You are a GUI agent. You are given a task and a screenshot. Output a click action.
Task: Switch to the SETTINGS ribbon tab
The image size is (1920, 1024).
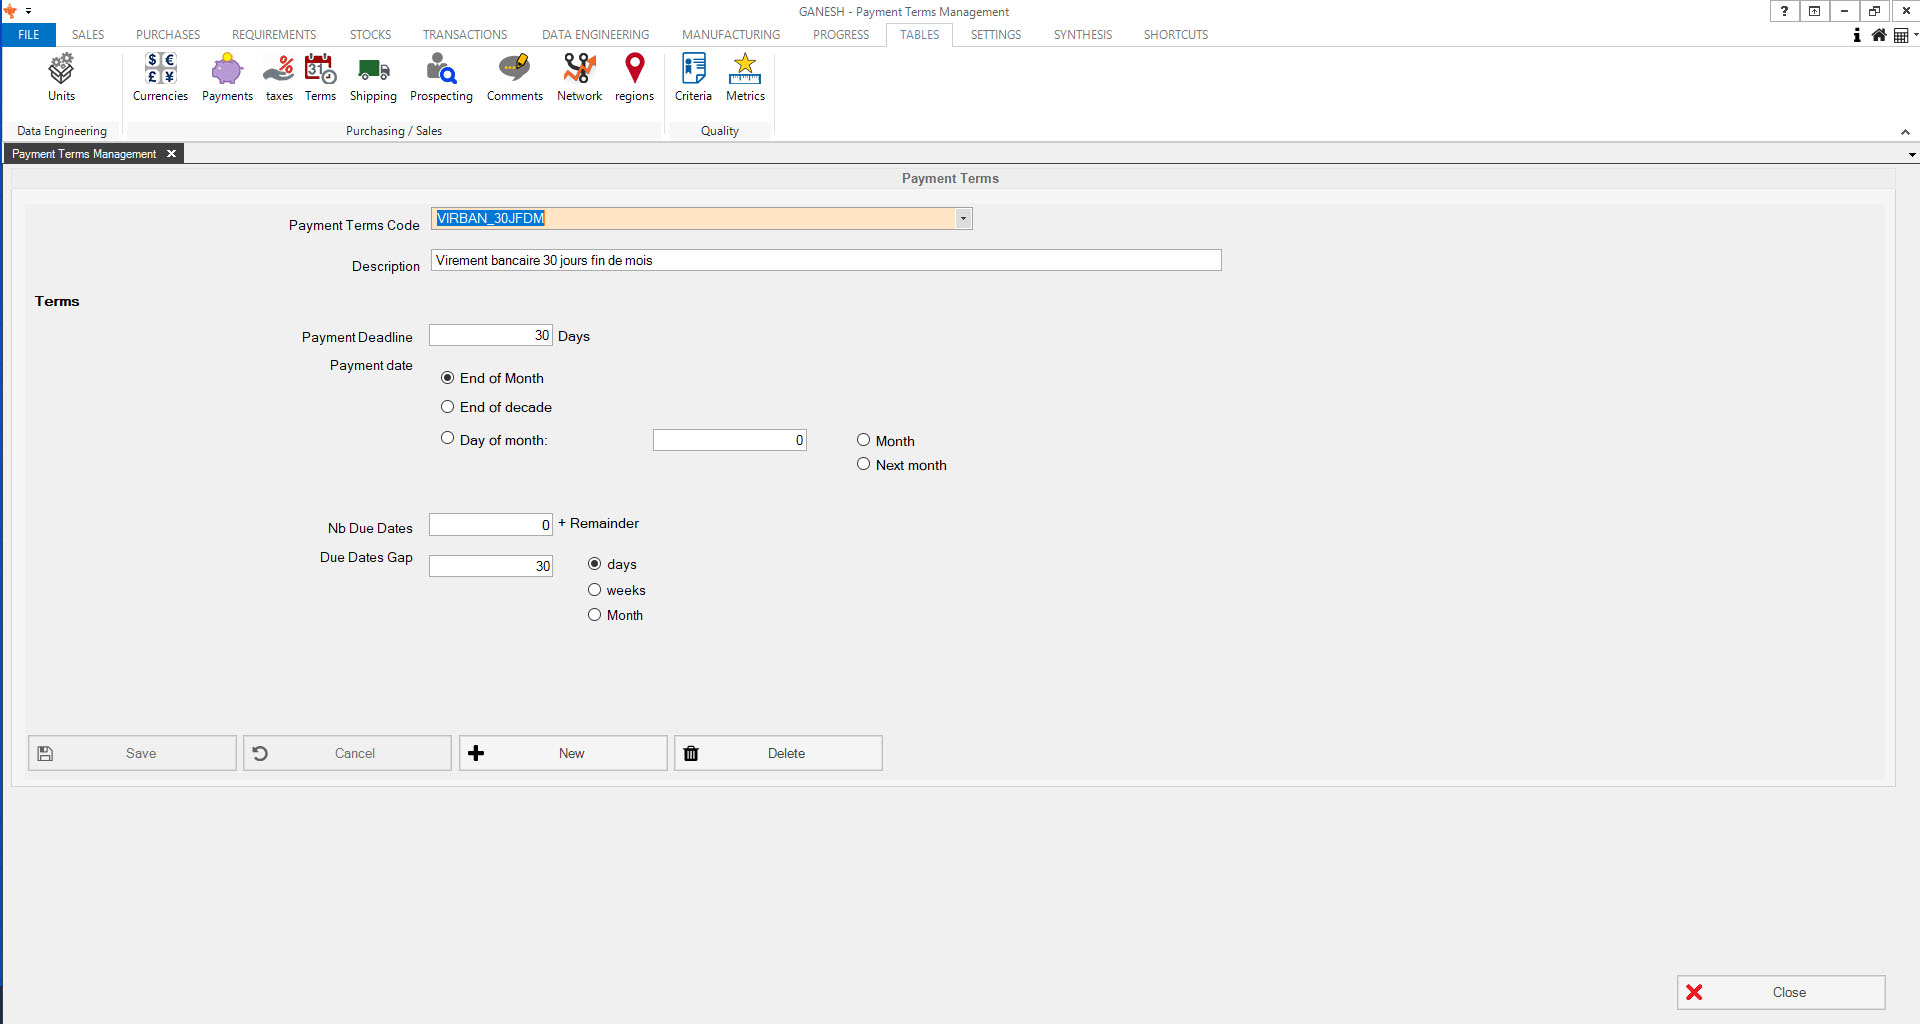pos(995,35)
